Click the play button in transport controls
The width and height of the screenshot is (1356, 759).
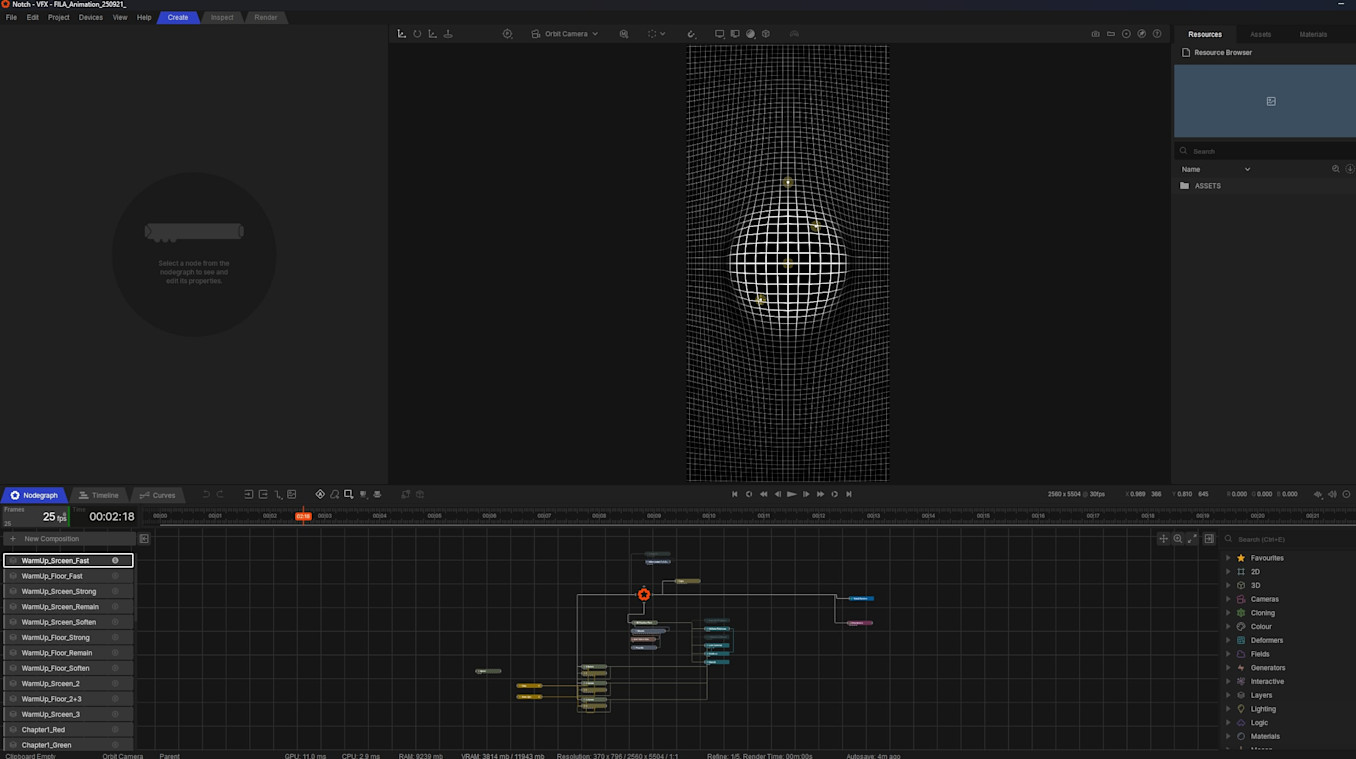(792, 494)
